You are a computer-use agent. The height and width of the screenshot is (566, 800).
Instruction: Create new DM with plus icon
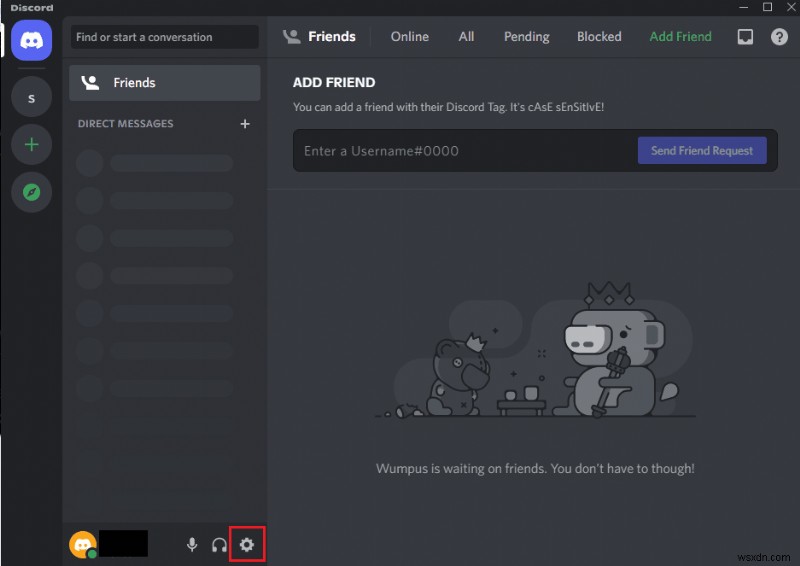[245, 124]
